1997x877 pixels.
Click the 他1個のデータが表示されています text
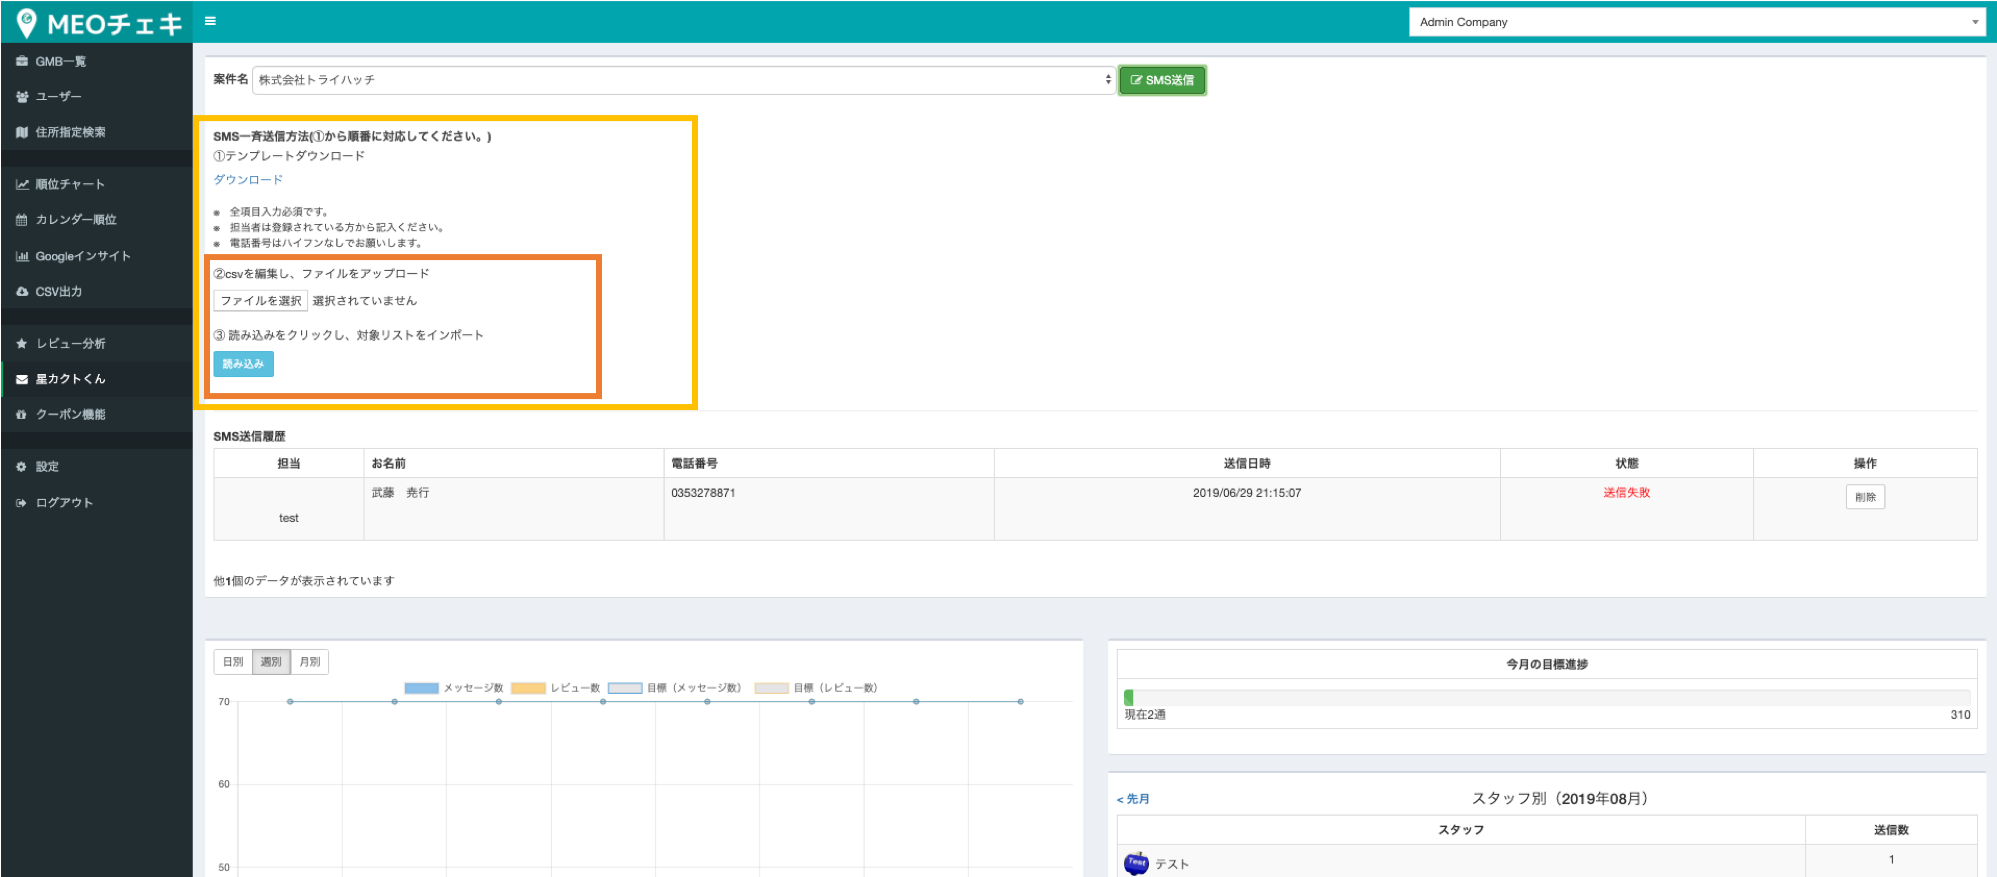click(x=304, y=581)
